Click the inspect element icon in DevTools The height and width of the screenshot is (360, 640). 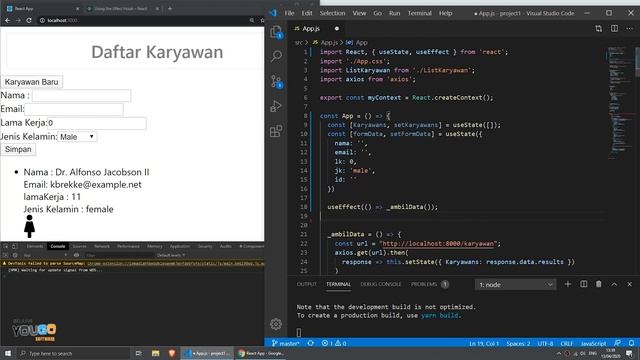(6, 246)
